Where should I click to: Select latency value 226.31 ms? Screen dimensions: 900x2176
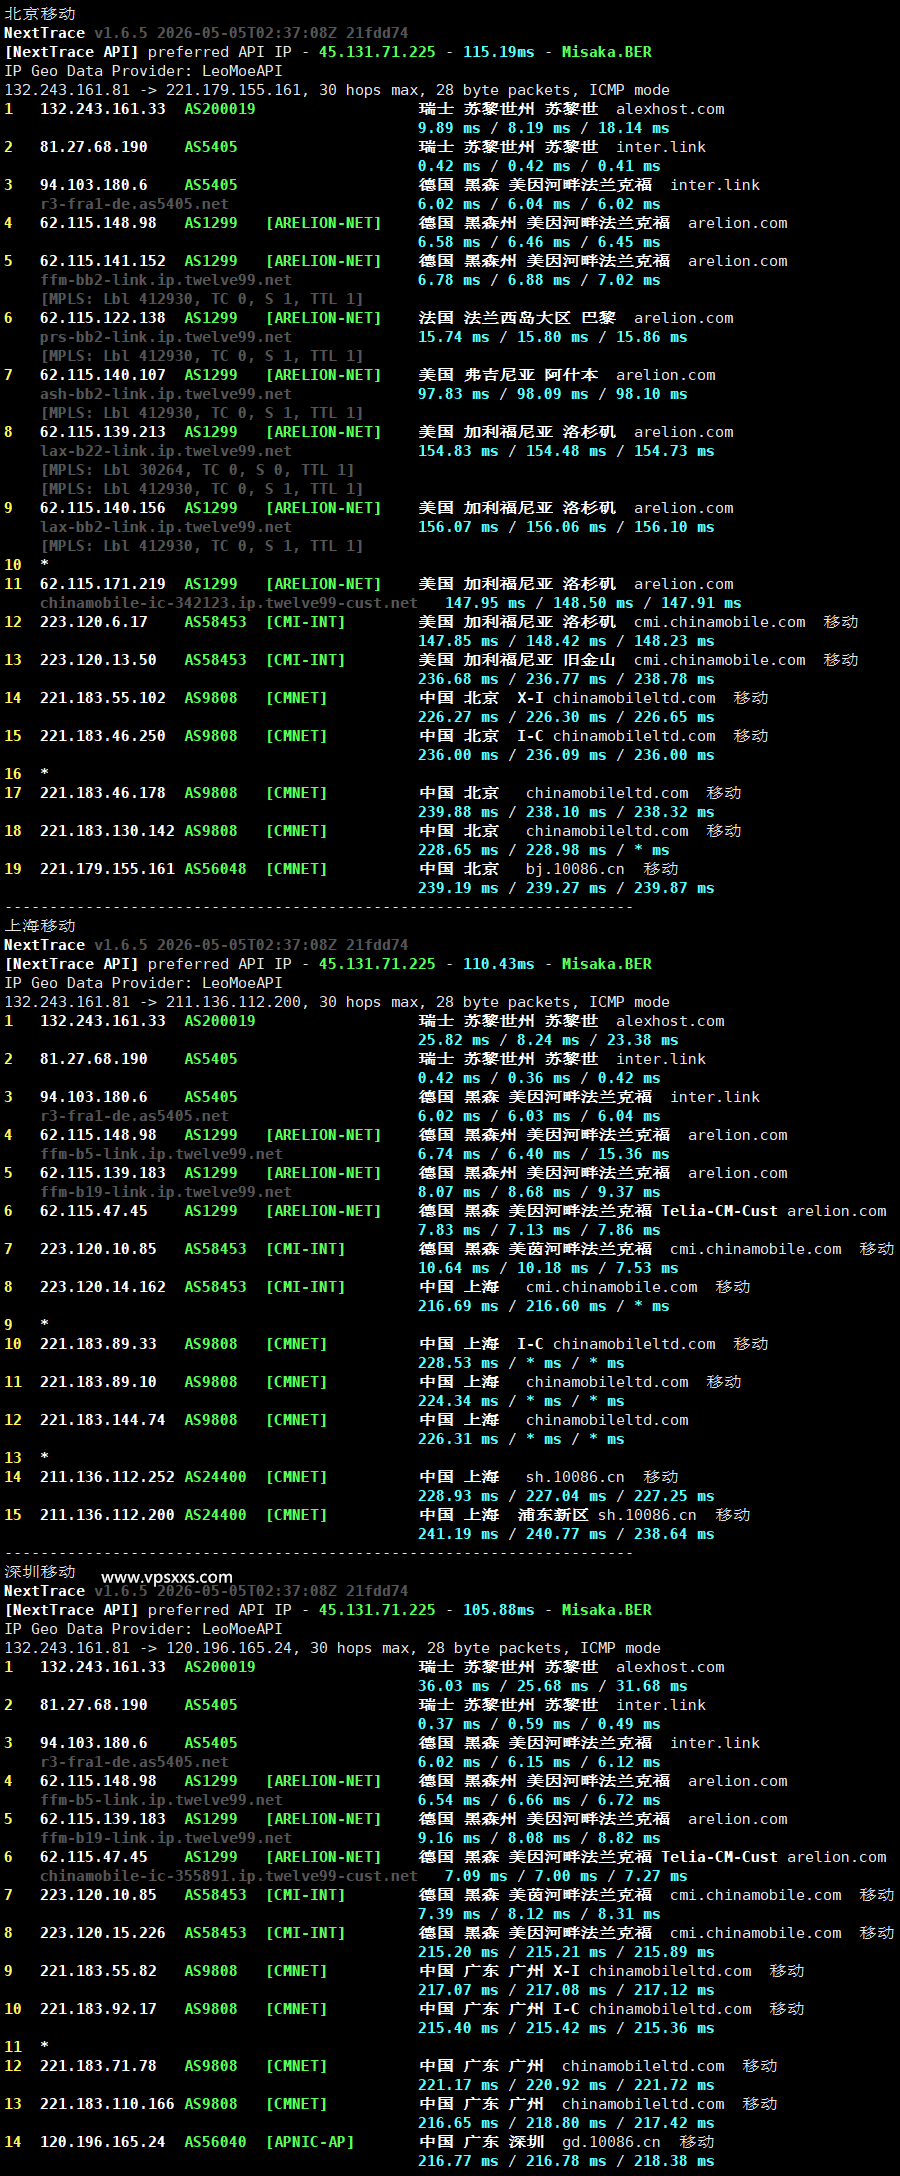pos(458,1439)
